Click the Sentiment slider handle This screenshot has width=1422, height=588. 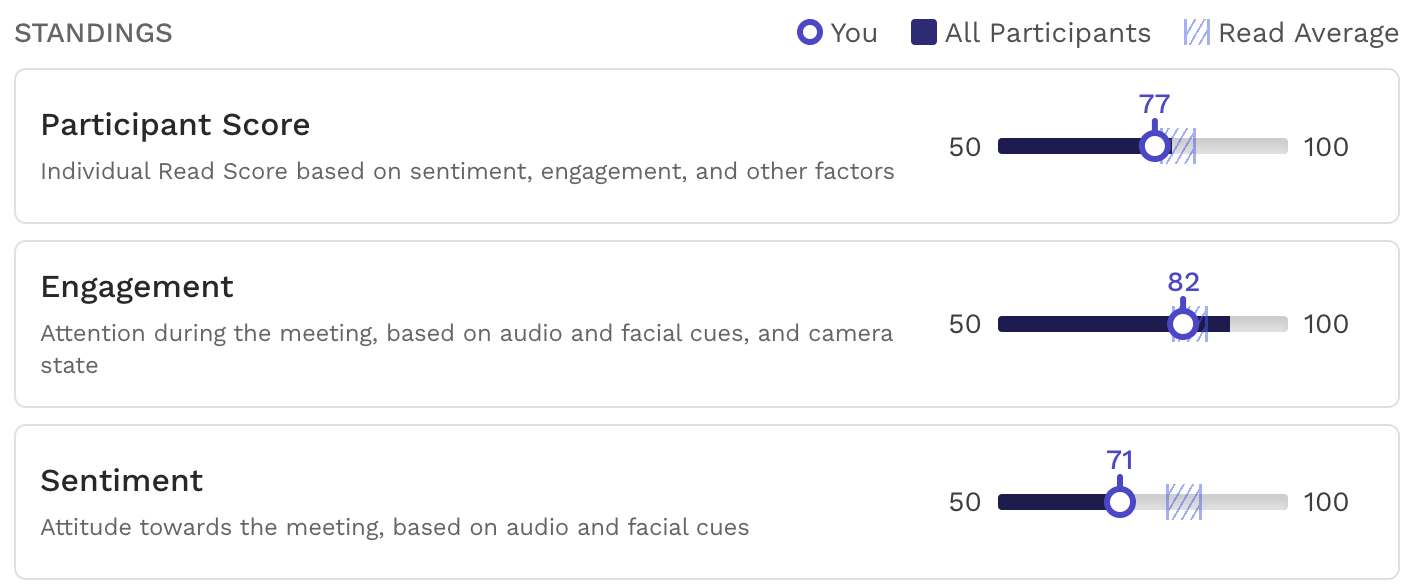(x=1120, y=502)
